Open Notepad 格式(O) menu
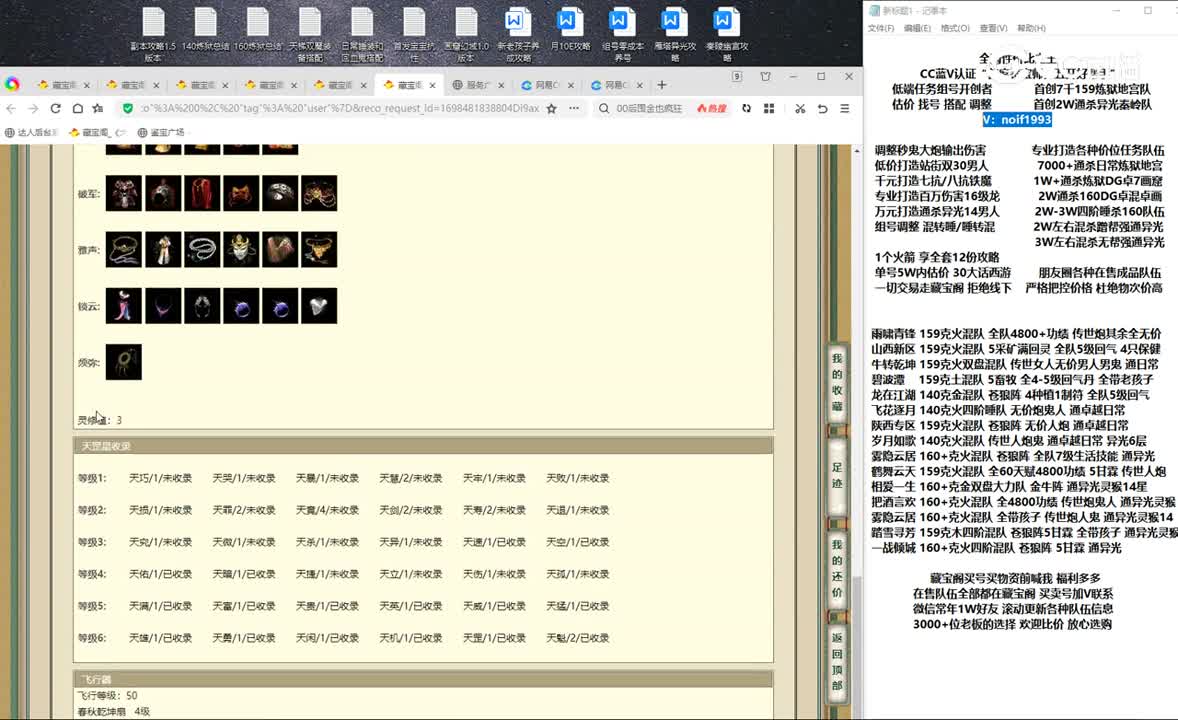1178x720 pixels. click(955, 28)
